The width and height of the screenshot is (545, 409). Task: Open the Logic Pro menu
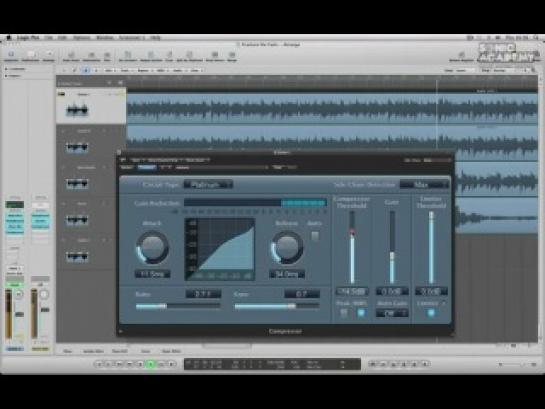click(x=28, y=38)
